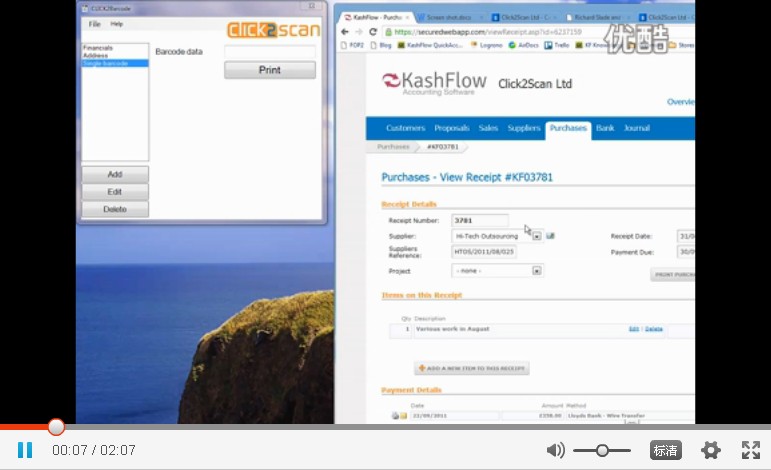
Task: Open the File menu in Click2Barcode
Action: pos(94,24)
